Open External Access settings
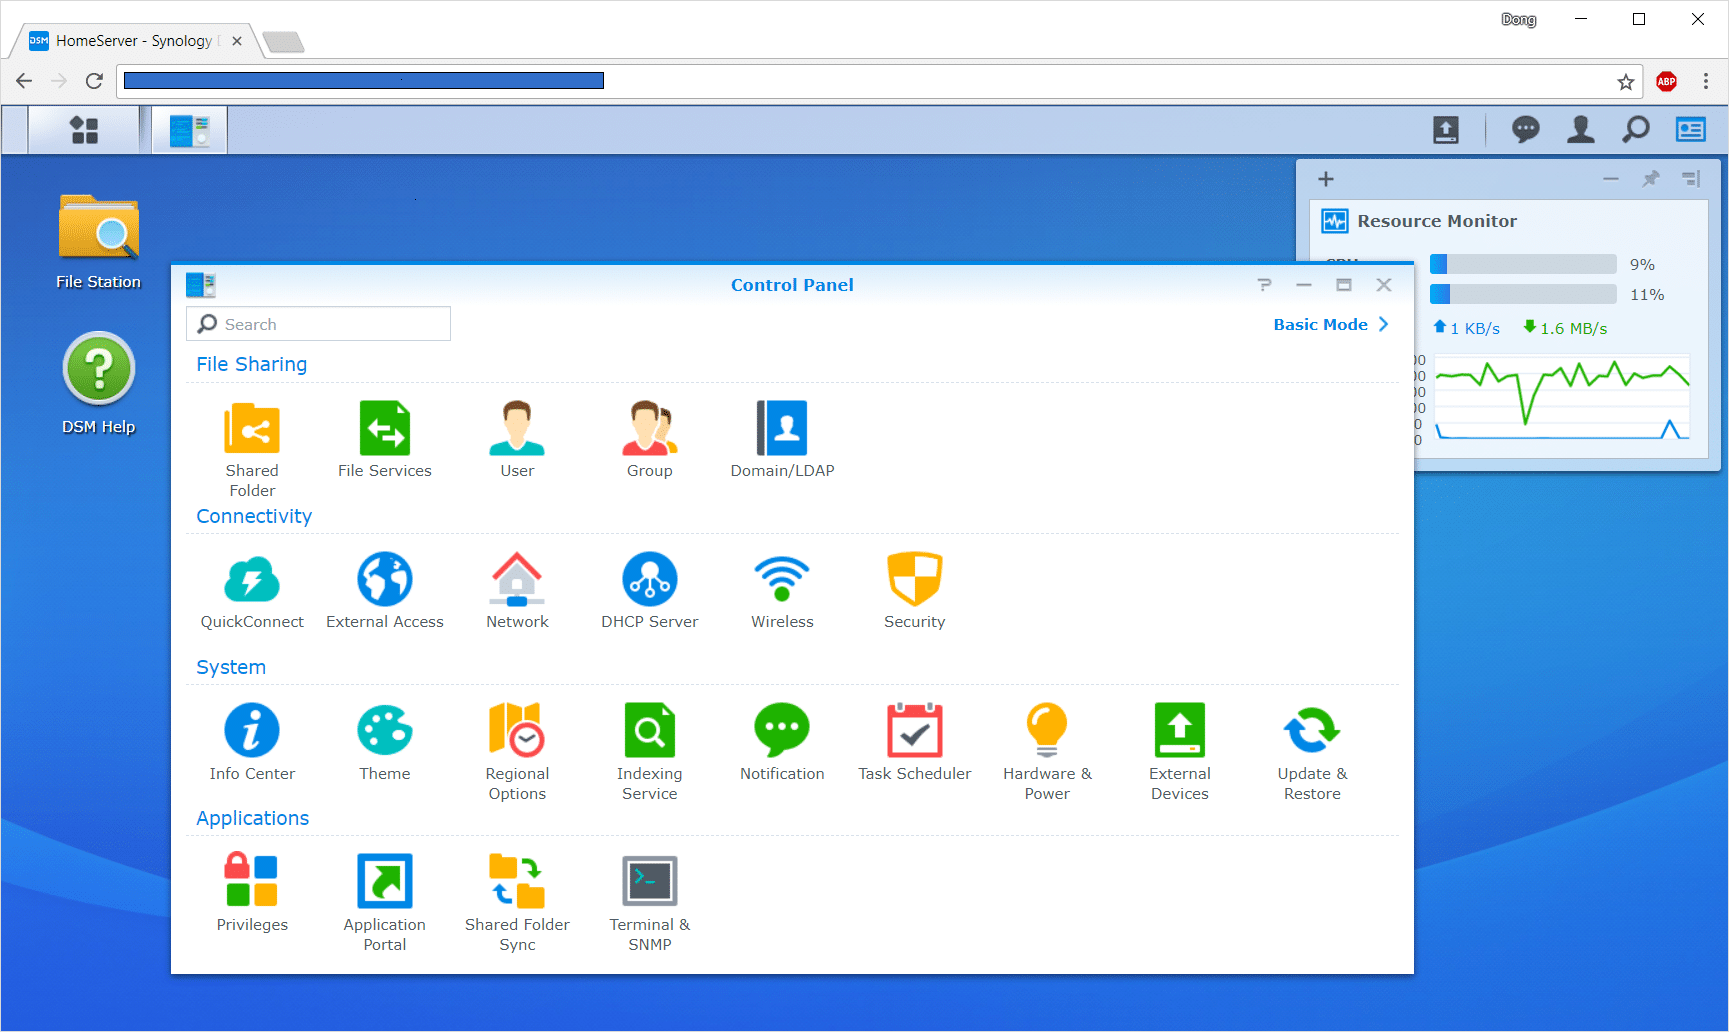The width and height of the screenshot is (1729, 1032). tap(385, 591)
